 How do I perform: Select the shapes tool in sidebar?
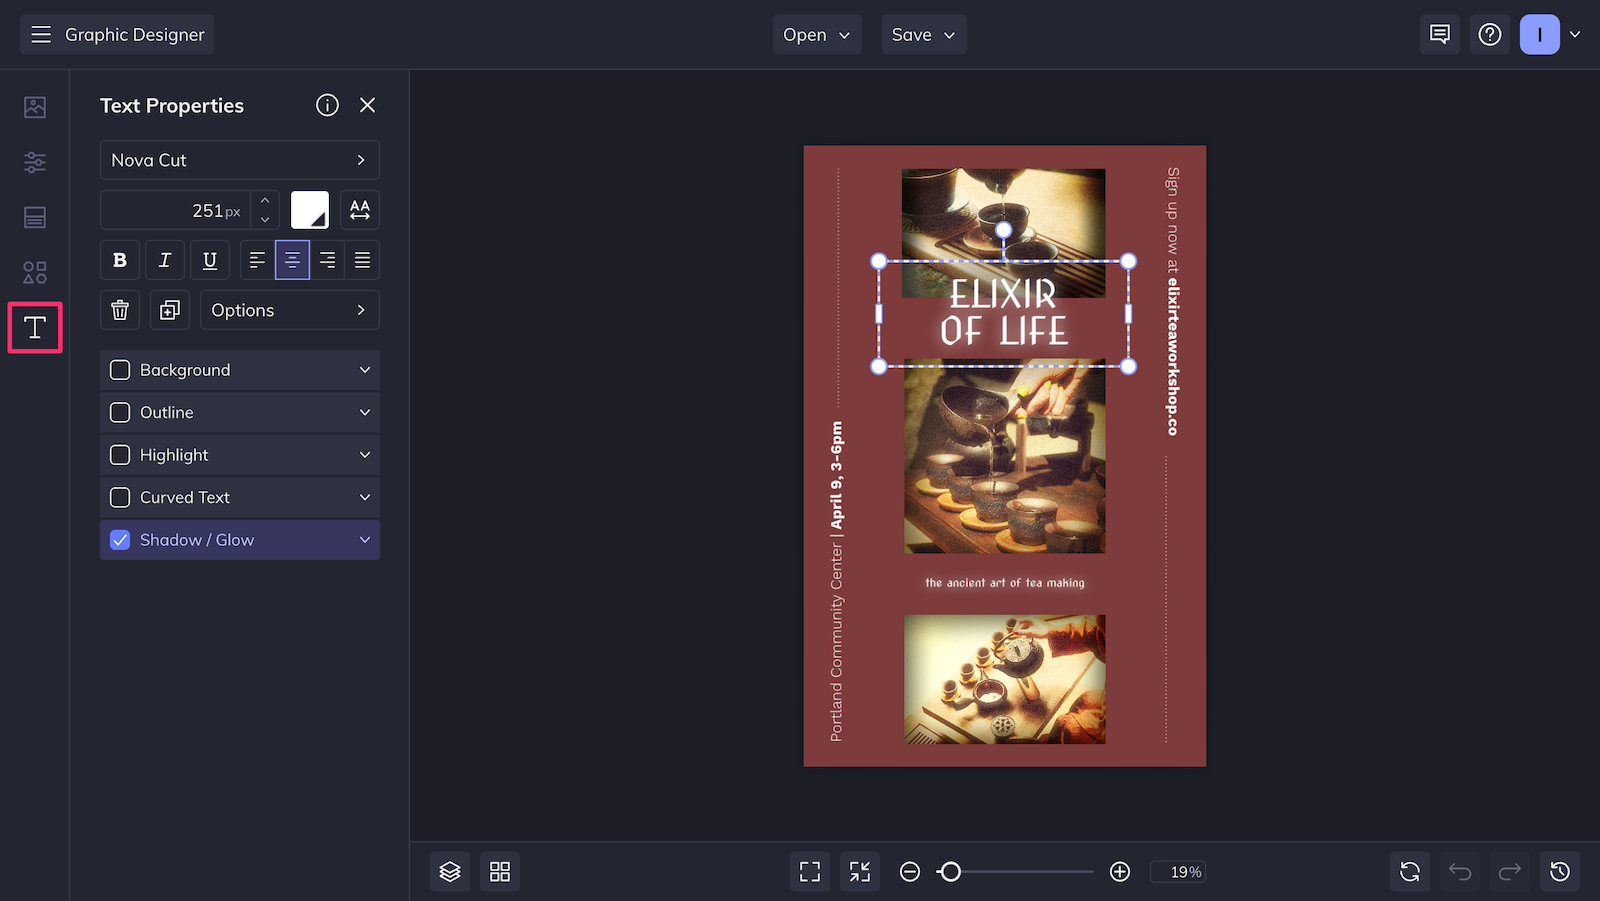click(34, 271)
